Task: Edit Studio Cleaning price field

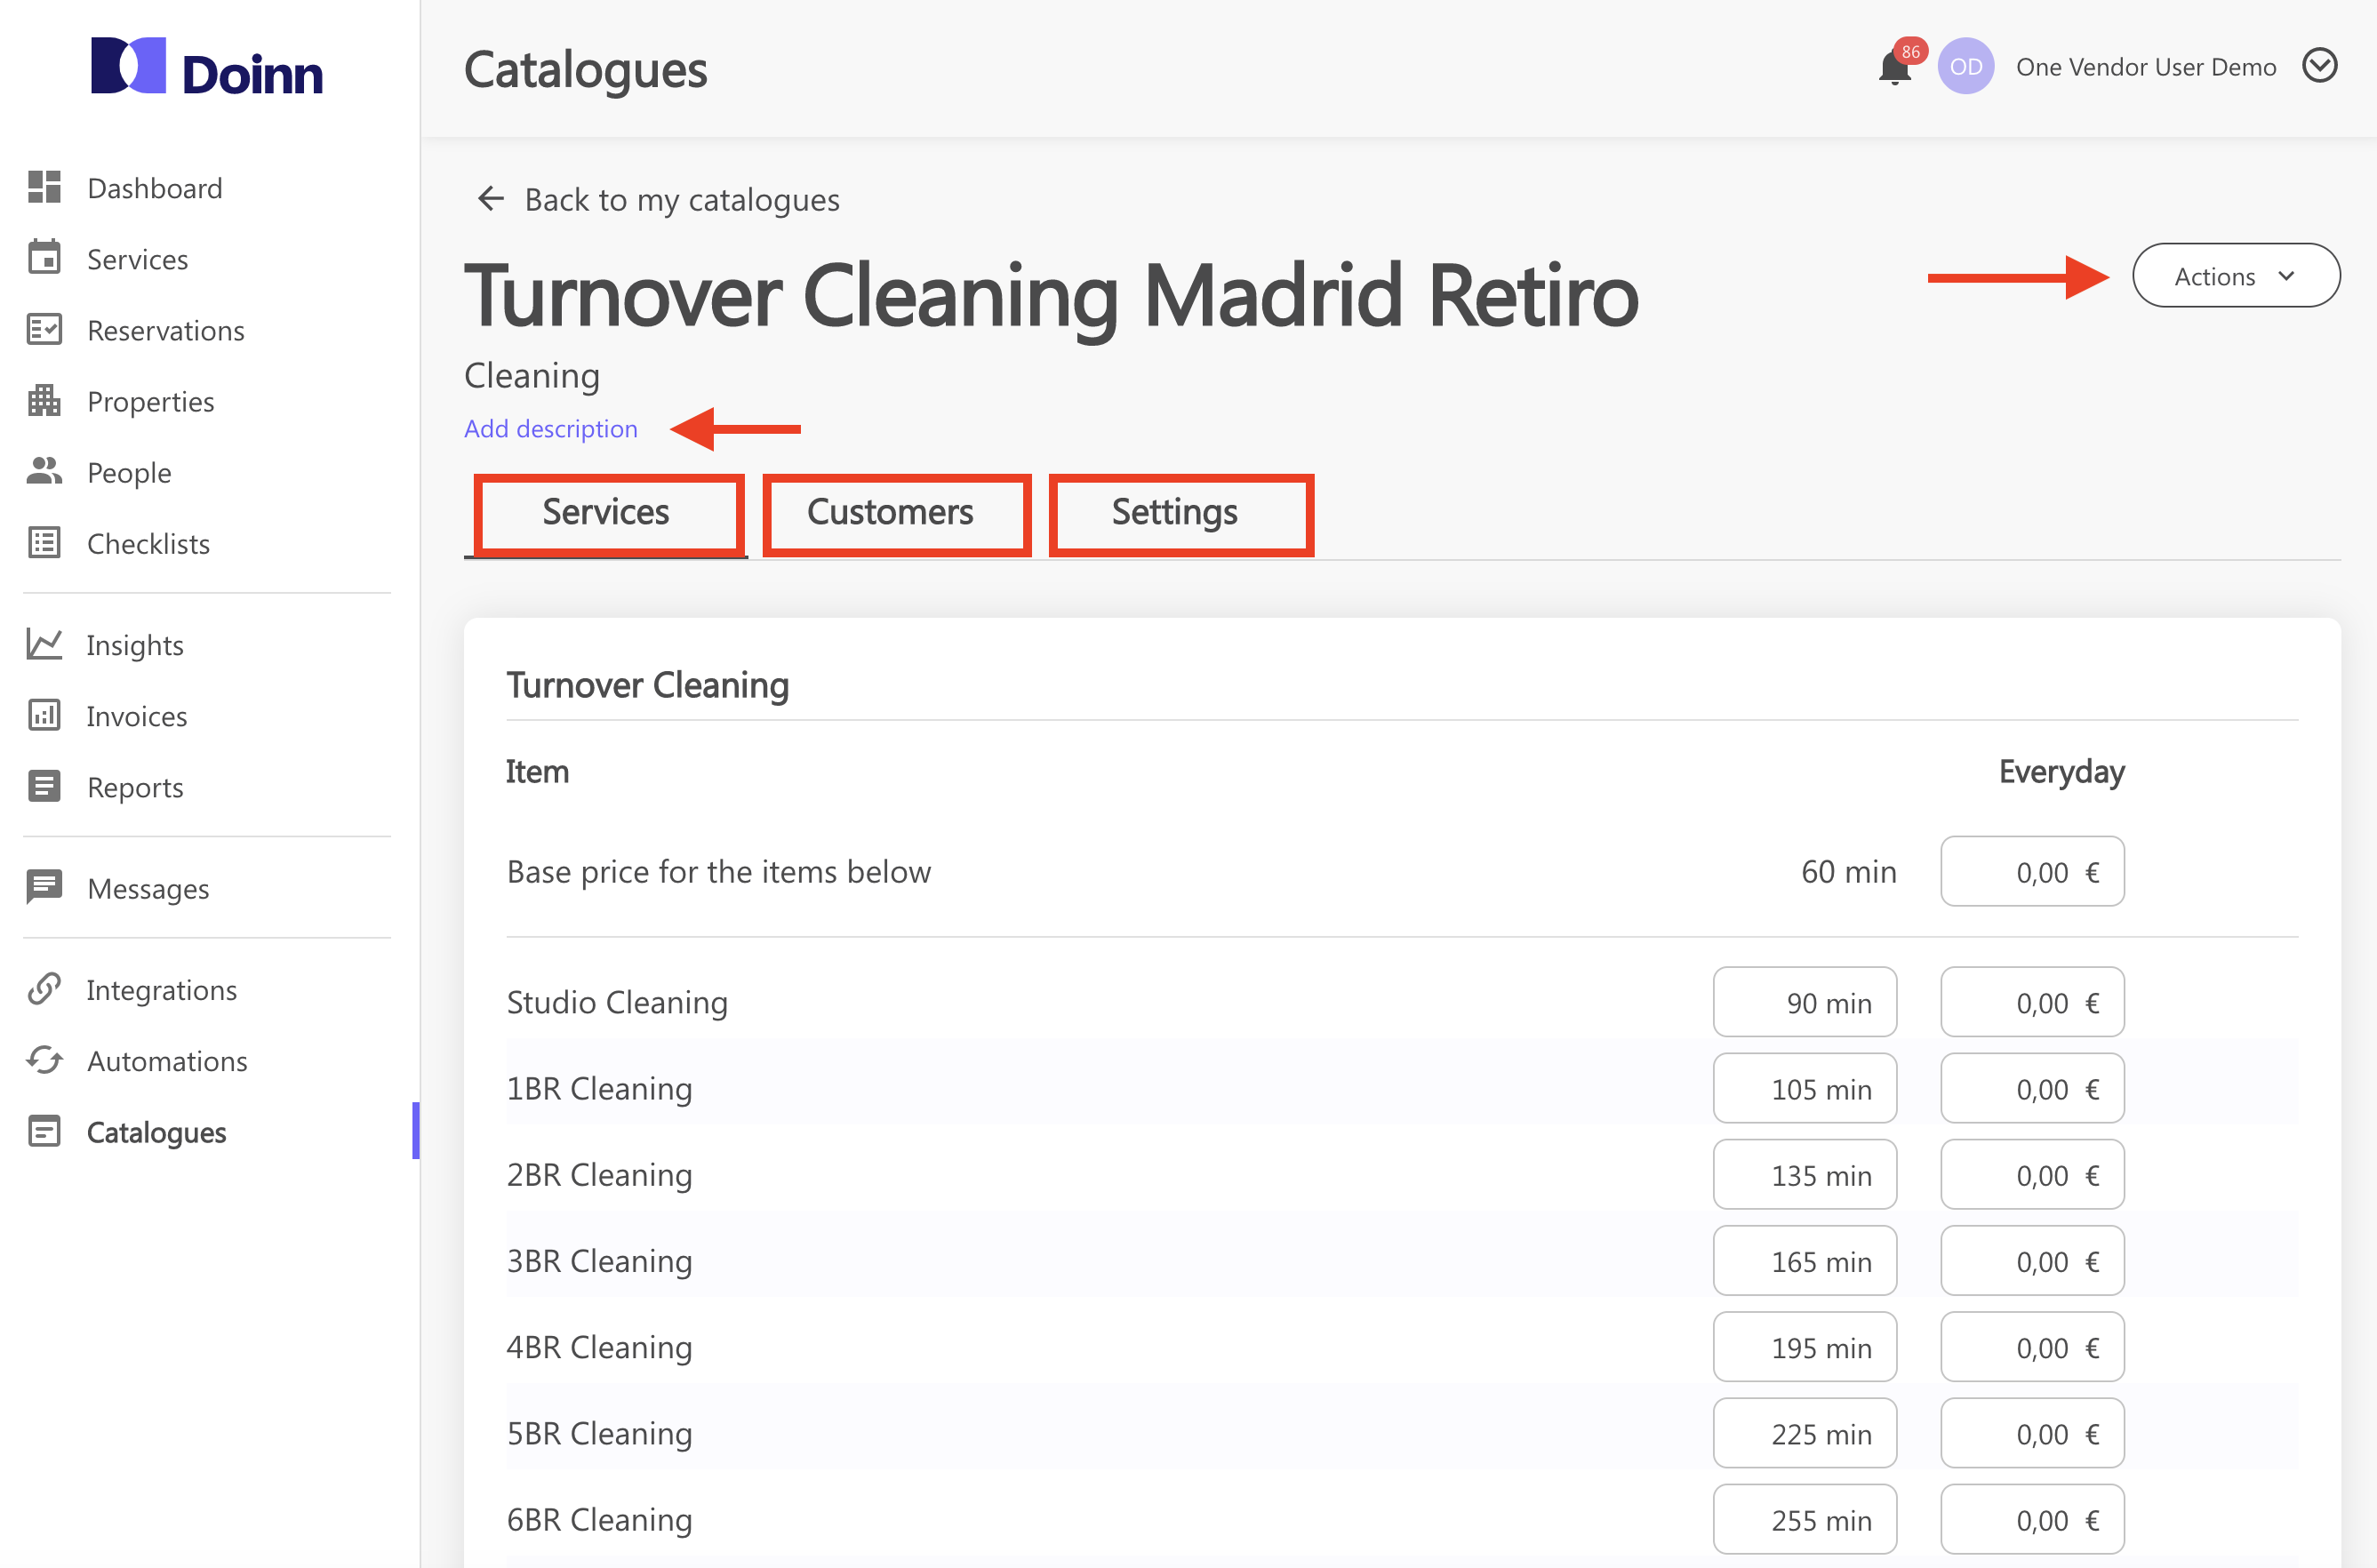Action: (2032, 1002)
